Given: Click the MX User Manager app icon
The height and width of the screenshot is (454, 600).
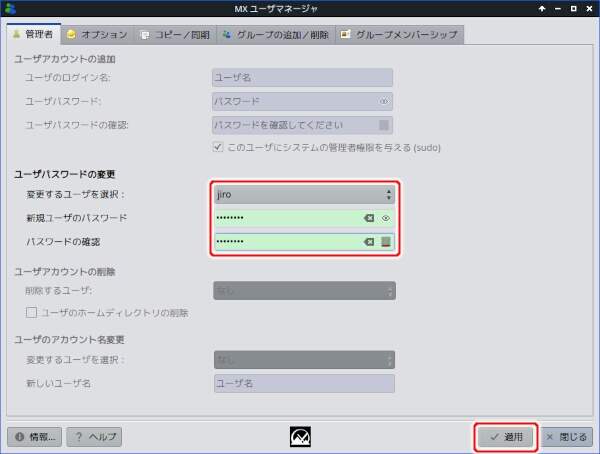Looking at the screenshot, I should click(11, 8).
